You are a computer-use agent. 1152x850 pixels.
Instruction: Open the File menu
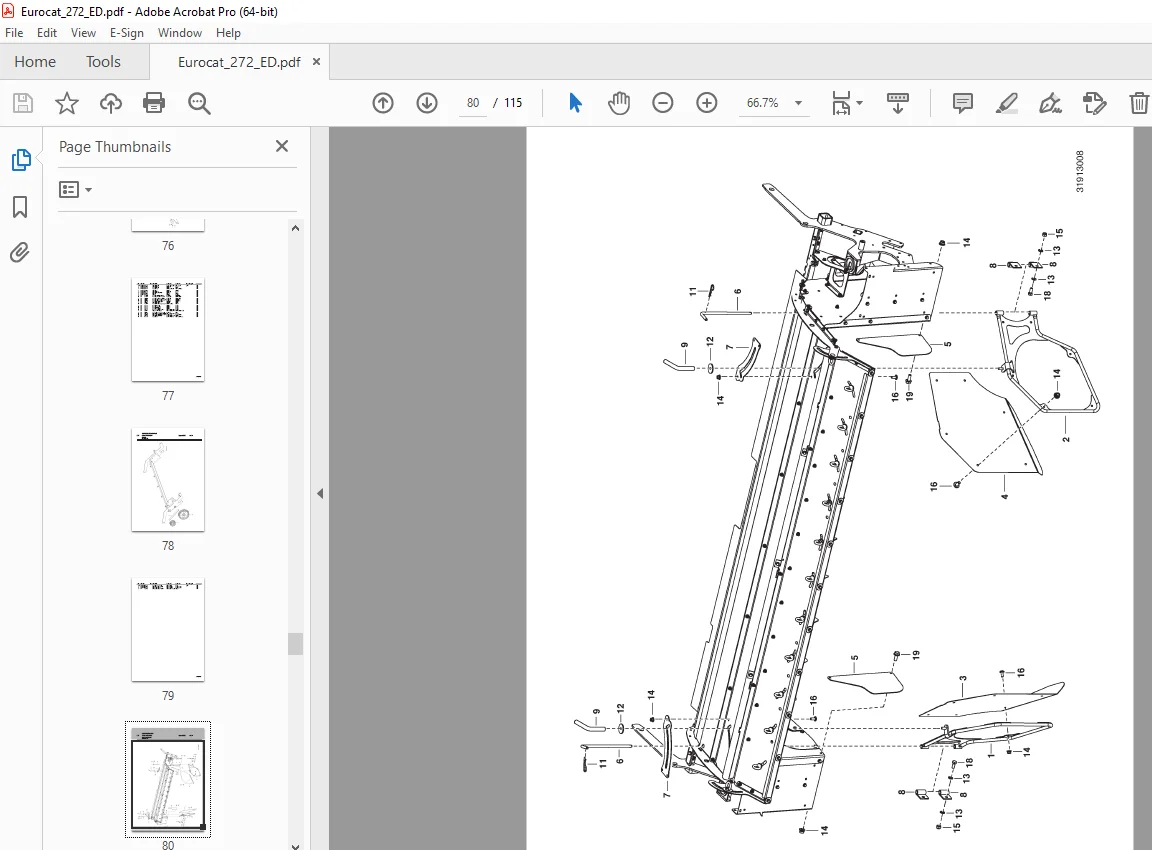[x=14, y=33]
